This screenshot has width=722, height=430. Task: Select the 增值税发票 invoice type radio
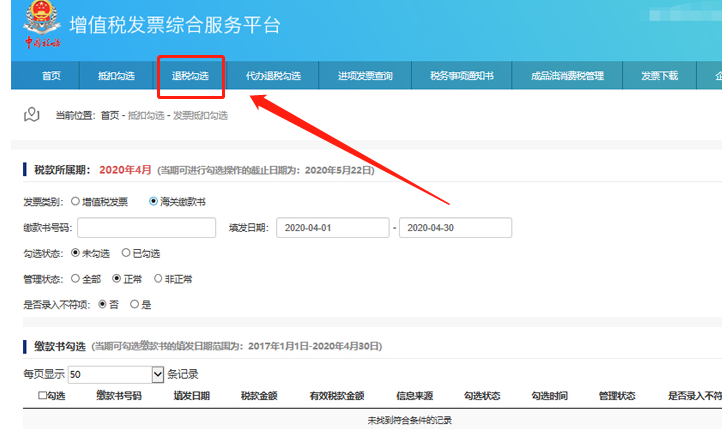point(76,202)
